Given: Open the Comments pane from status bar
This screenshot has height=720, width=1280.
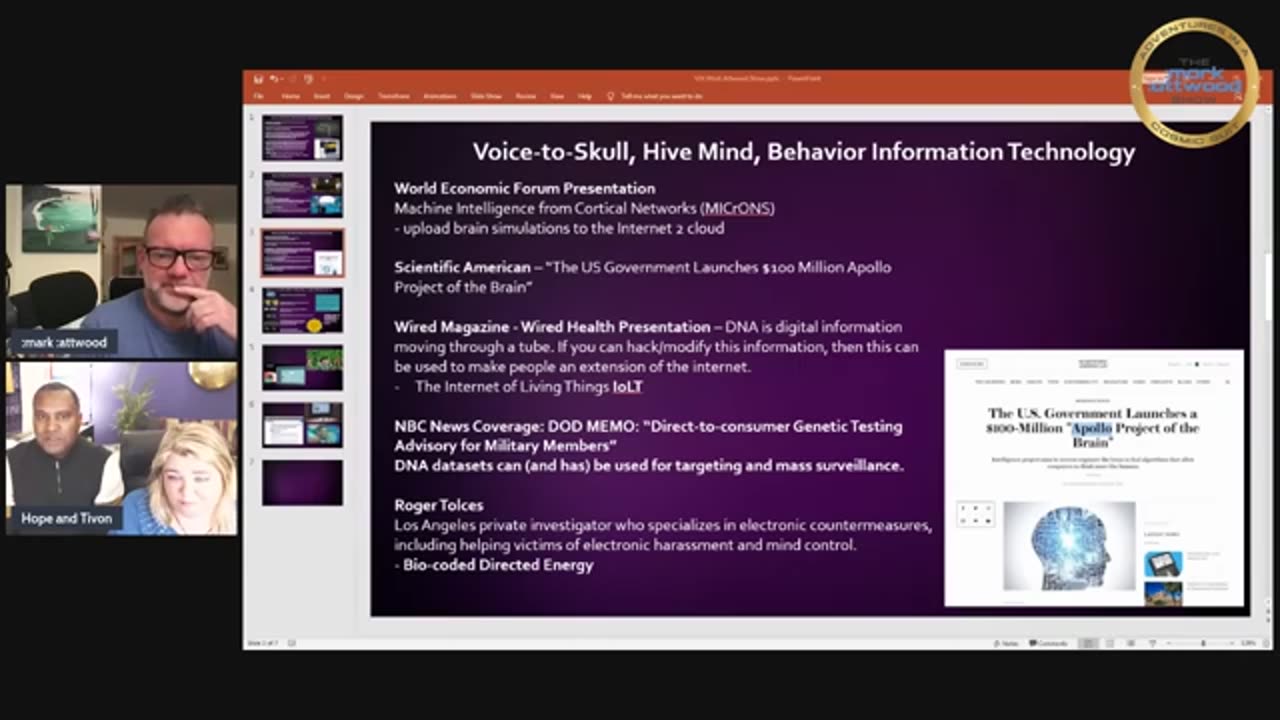Looking at the screenshot, I should [1048, 643].
